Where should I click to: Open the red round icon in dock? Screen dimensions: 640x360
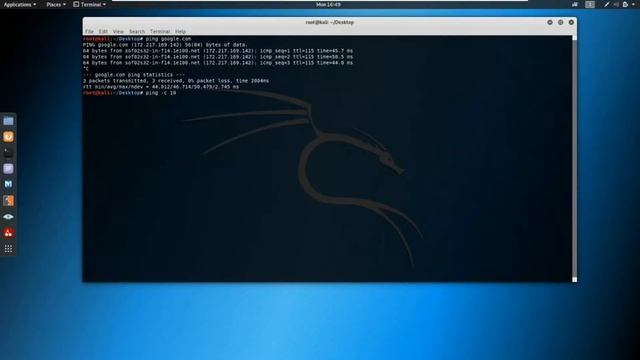tap(8, 233)
